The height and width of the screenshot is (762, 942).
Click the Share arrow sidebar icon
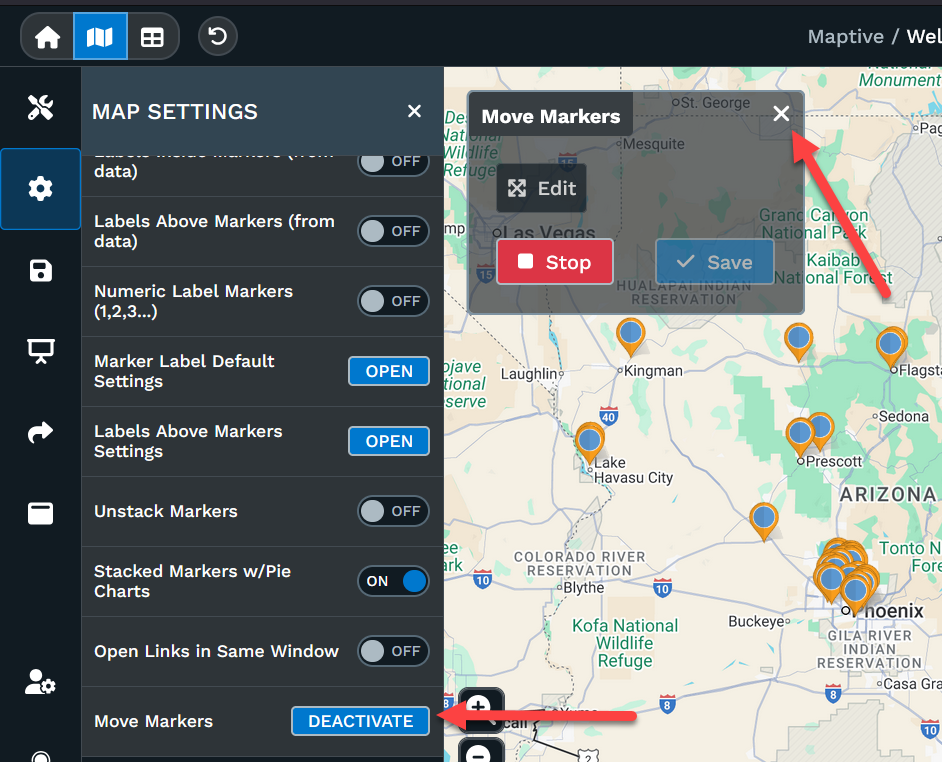40,431
